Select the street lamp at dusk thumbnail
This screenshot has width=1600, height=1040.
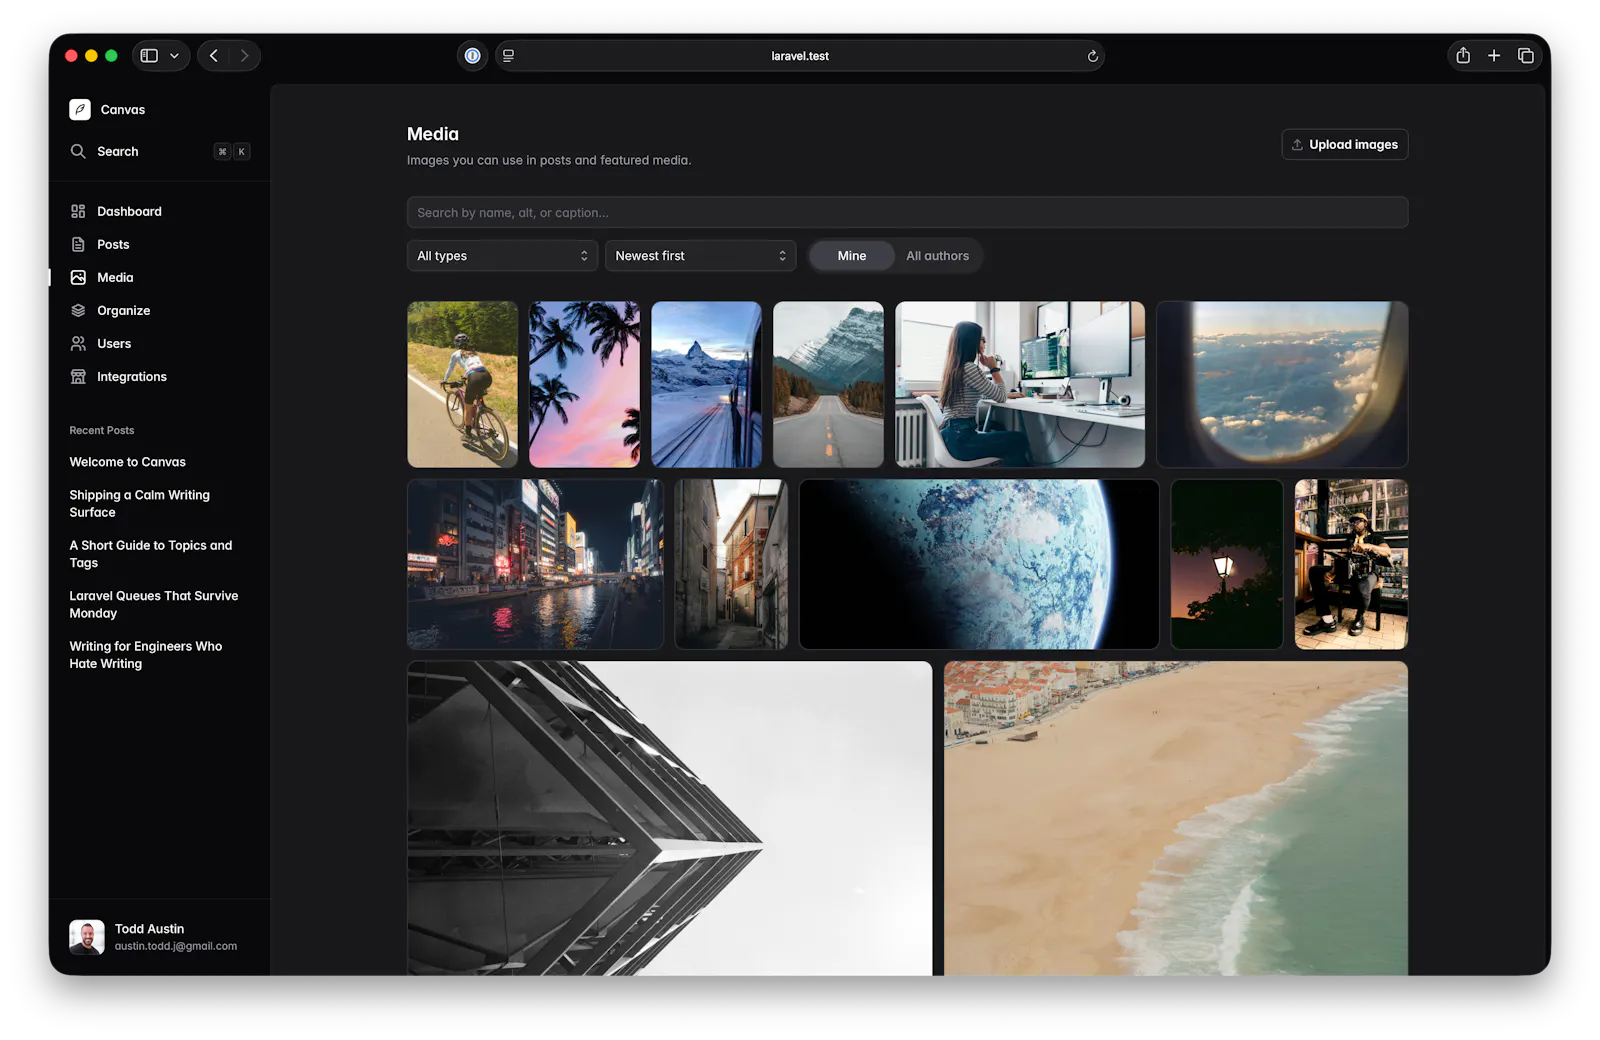pos(1227,565)
